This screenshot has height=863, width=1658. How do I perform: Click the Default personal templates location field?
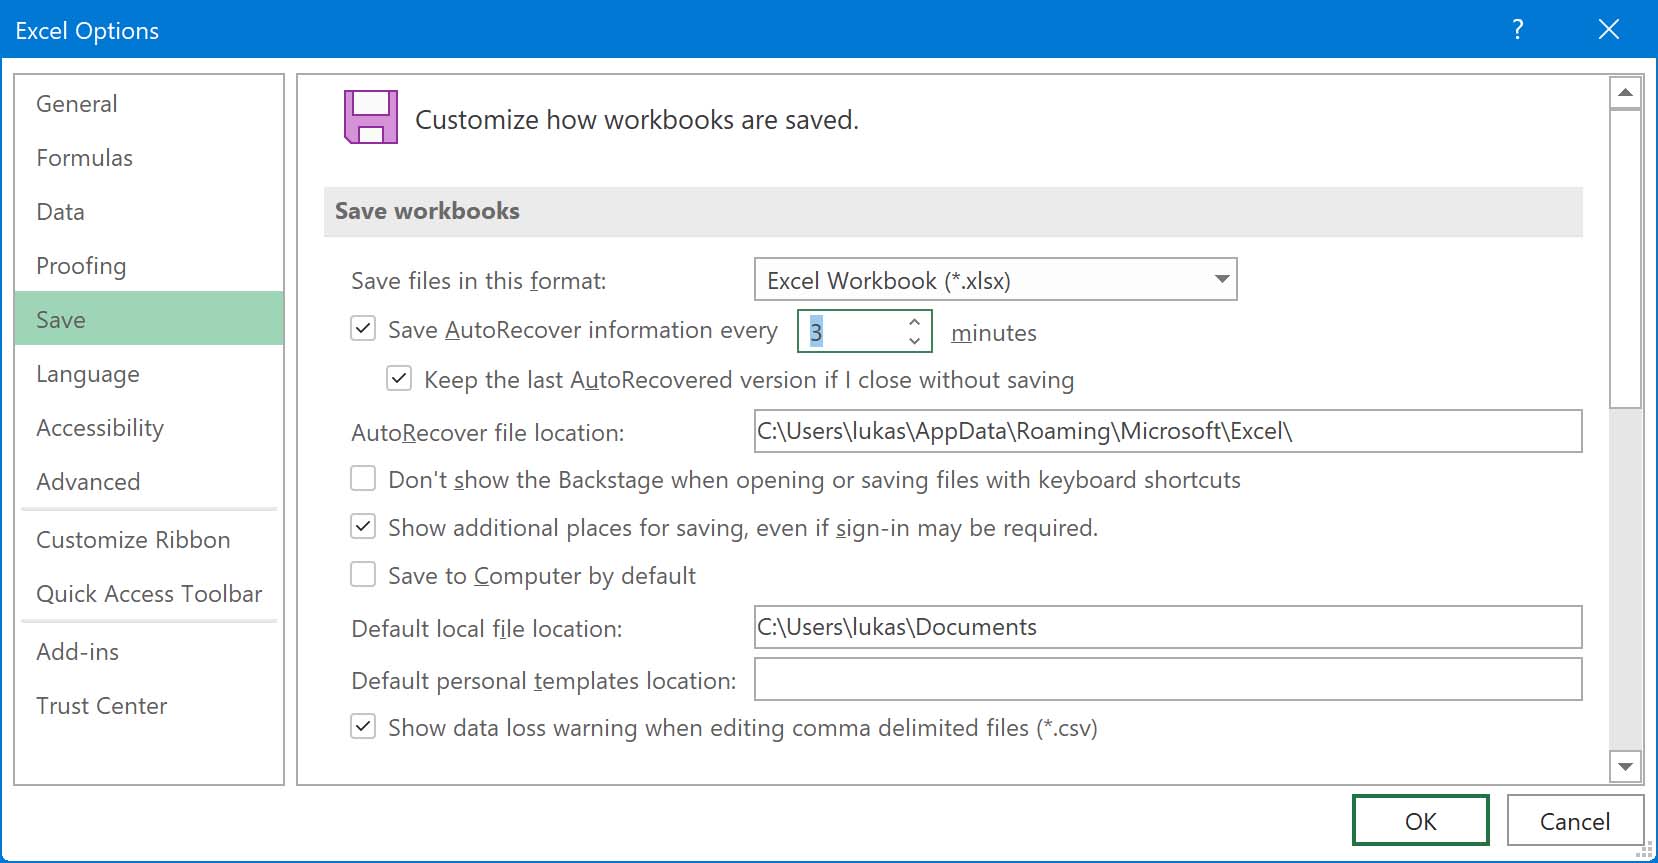pos(1168,679)
